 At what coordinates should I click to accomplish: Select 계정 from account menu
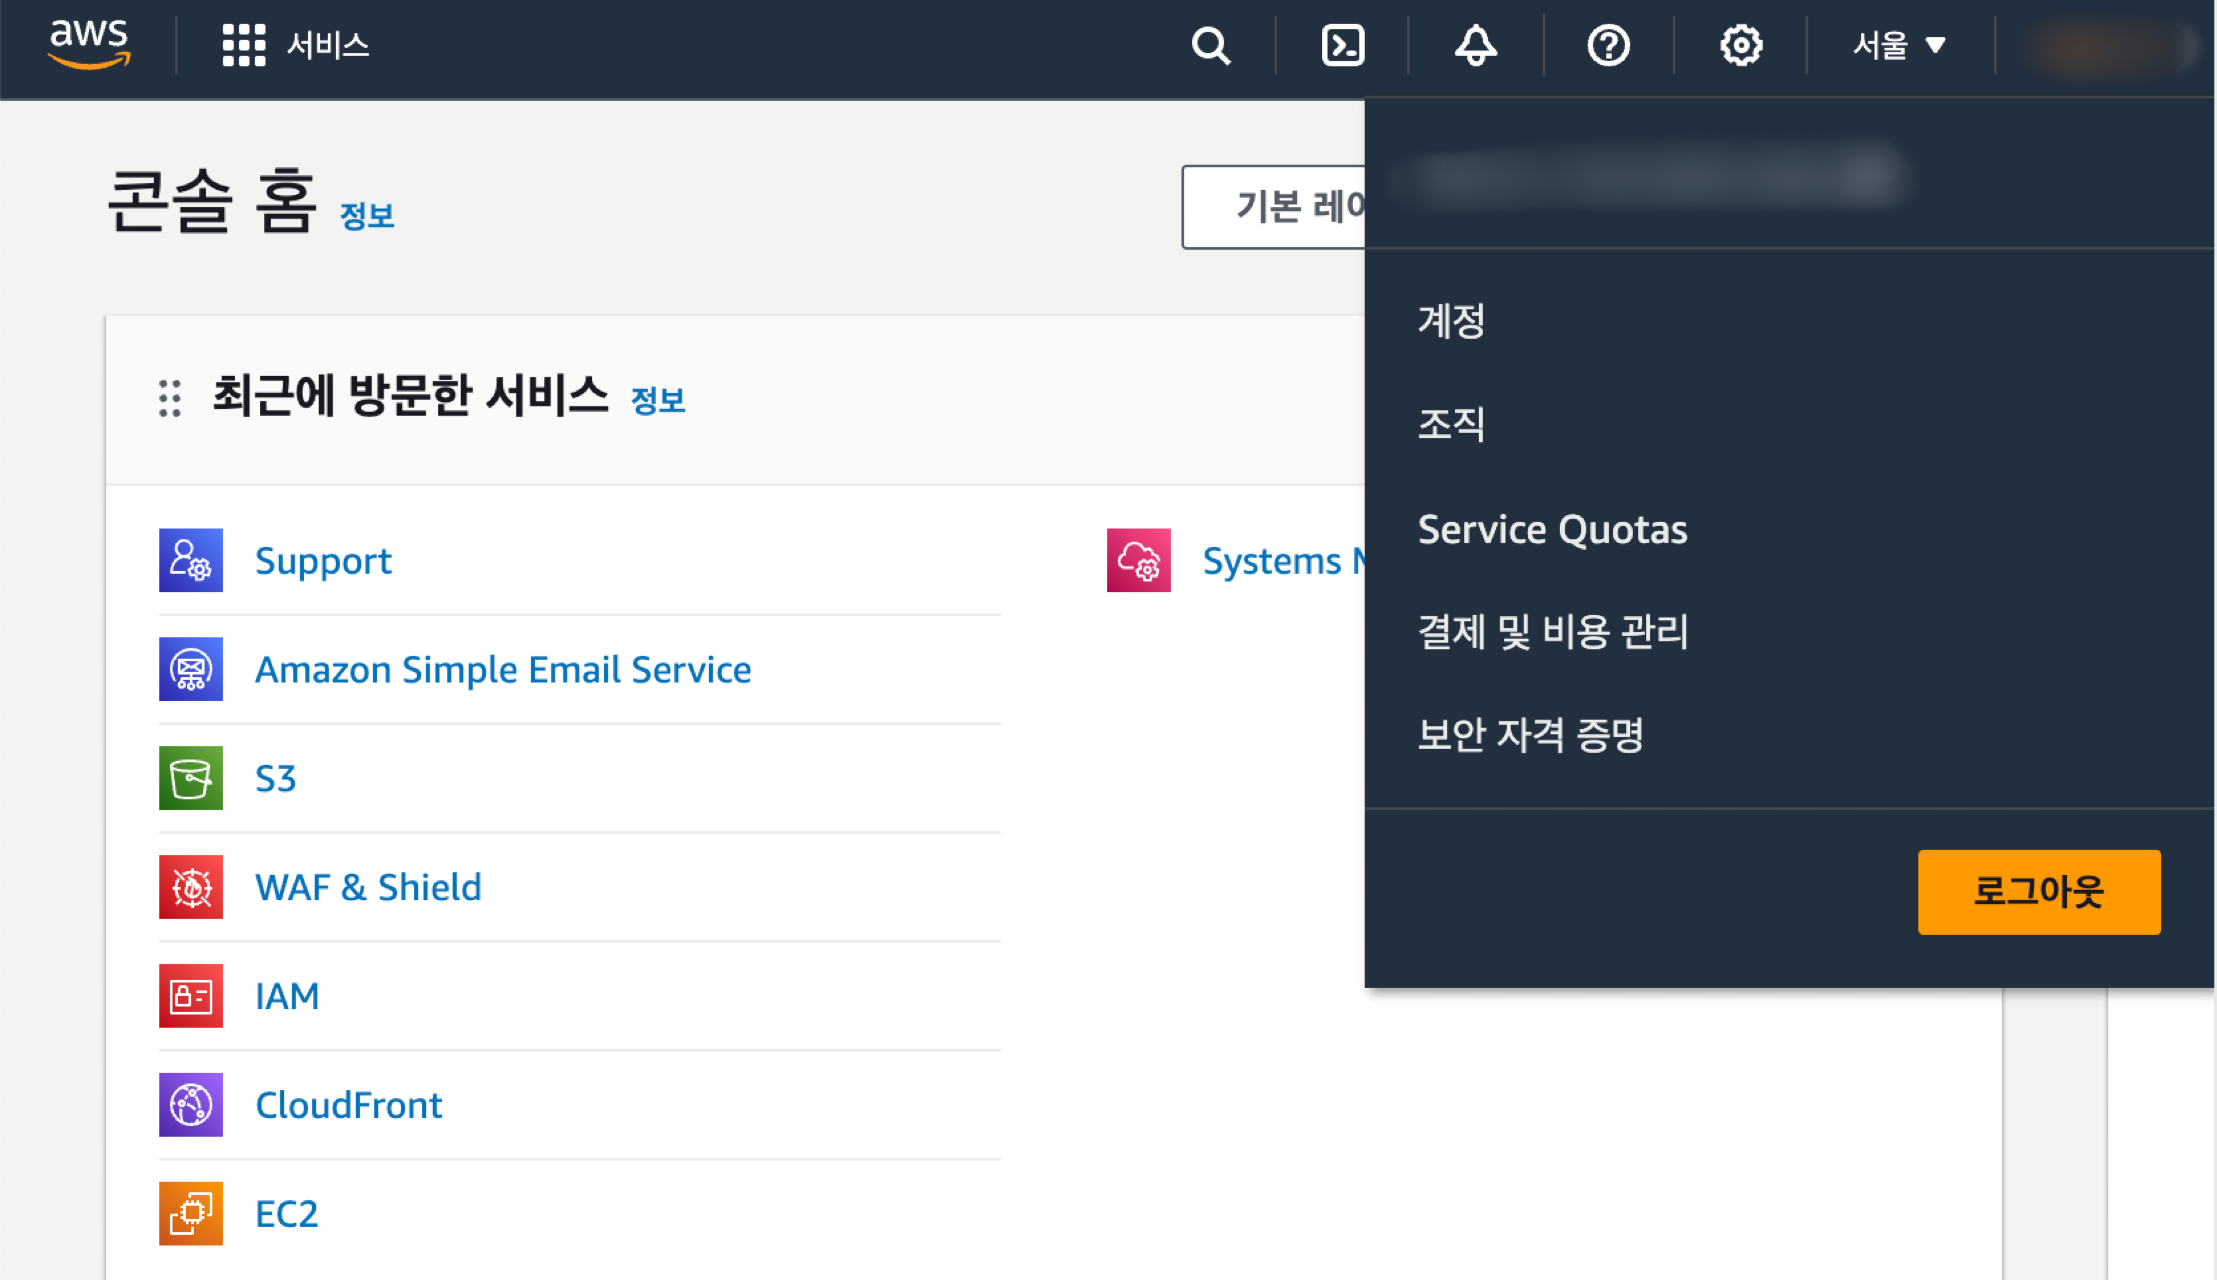click(1451, 321)
